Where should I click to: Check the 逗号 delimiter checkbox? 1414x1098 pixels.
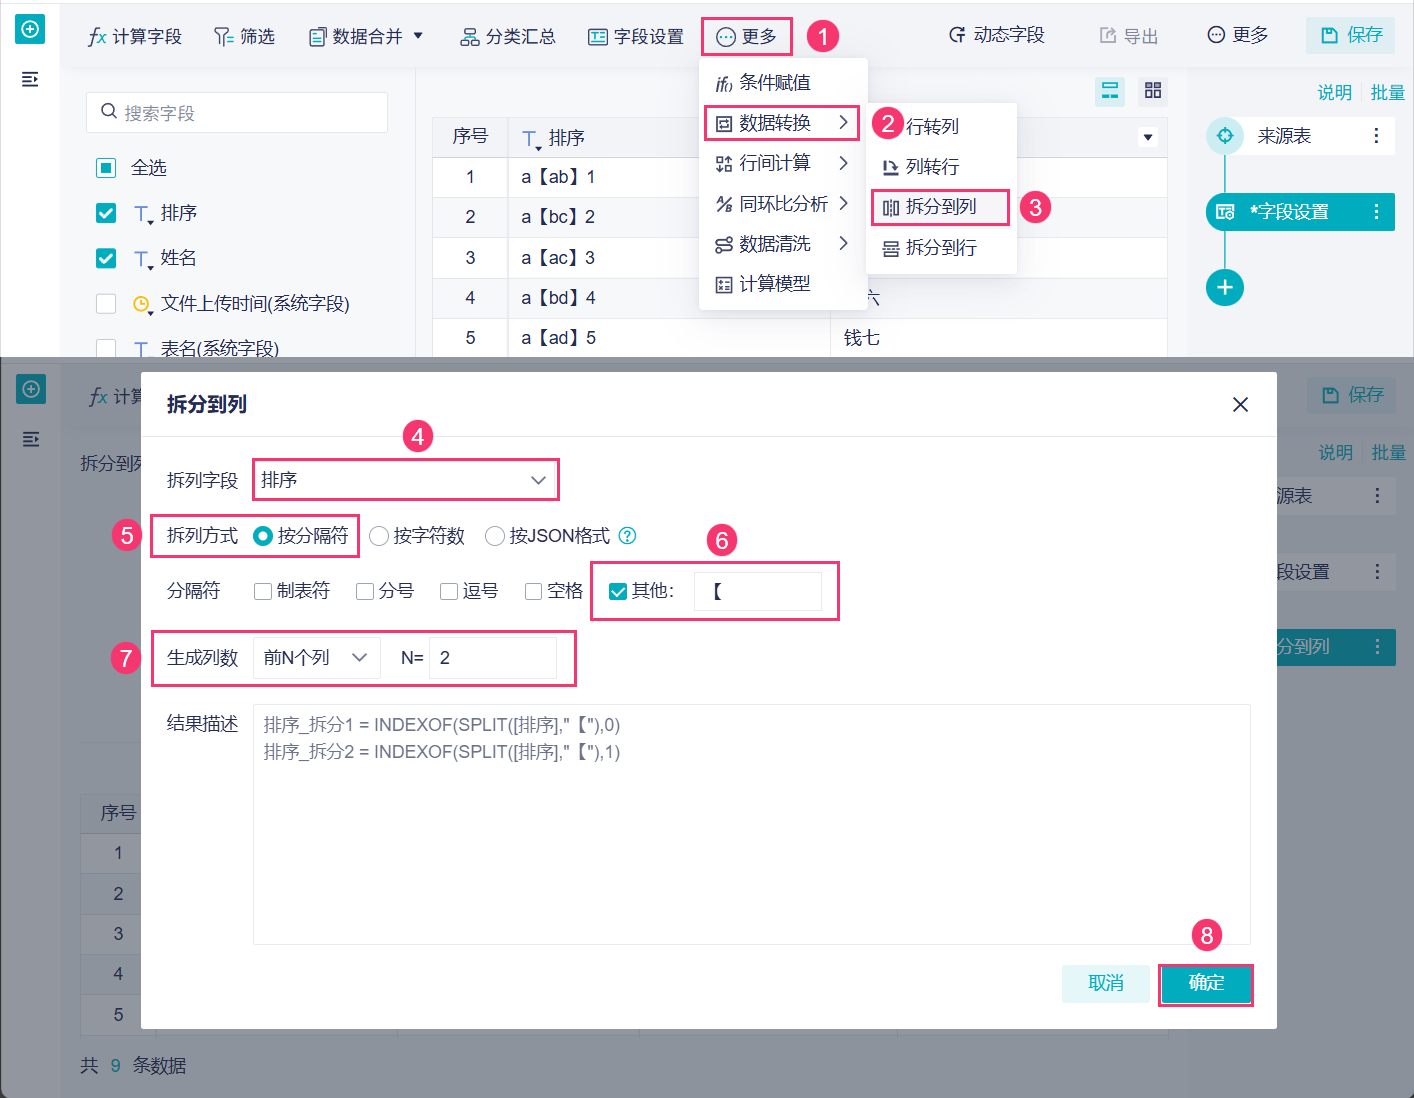449,591
